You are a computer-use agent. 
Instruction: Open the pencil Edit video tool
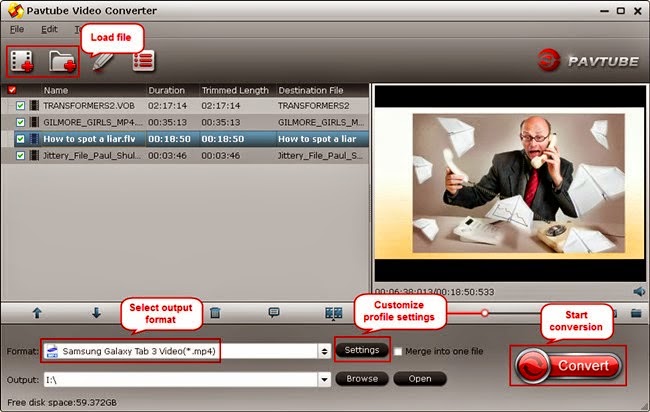102,62
